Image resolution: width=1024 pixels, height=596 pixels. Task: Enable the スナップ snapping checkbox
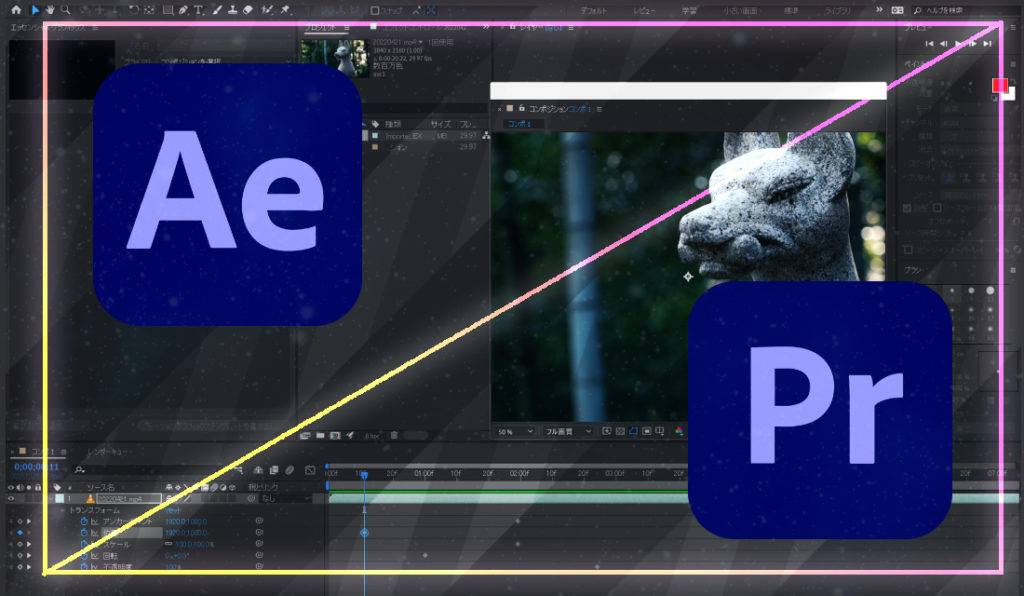375,10
